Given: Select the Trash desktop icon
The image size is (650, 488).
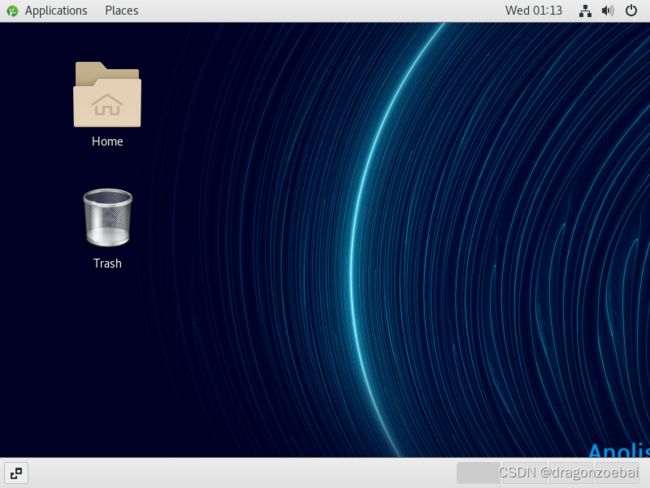Looking at the screenshot, I should 108,218.
